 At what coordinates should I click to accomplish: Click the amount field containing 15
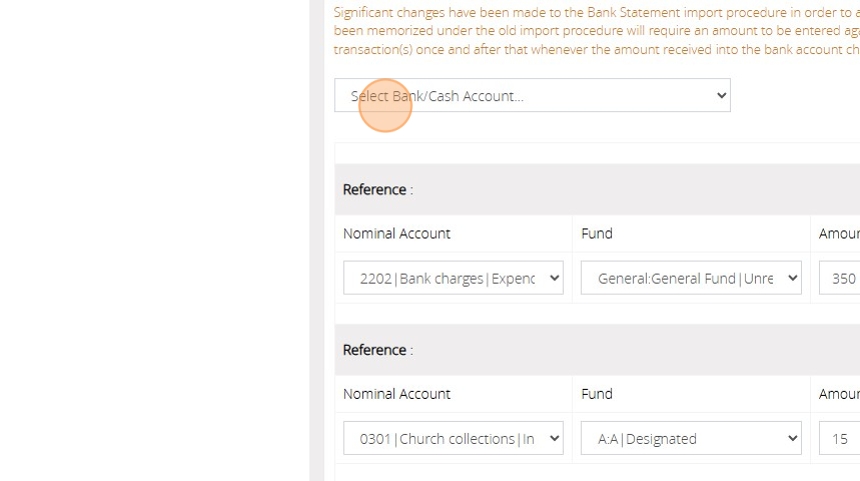click(842, 438)
